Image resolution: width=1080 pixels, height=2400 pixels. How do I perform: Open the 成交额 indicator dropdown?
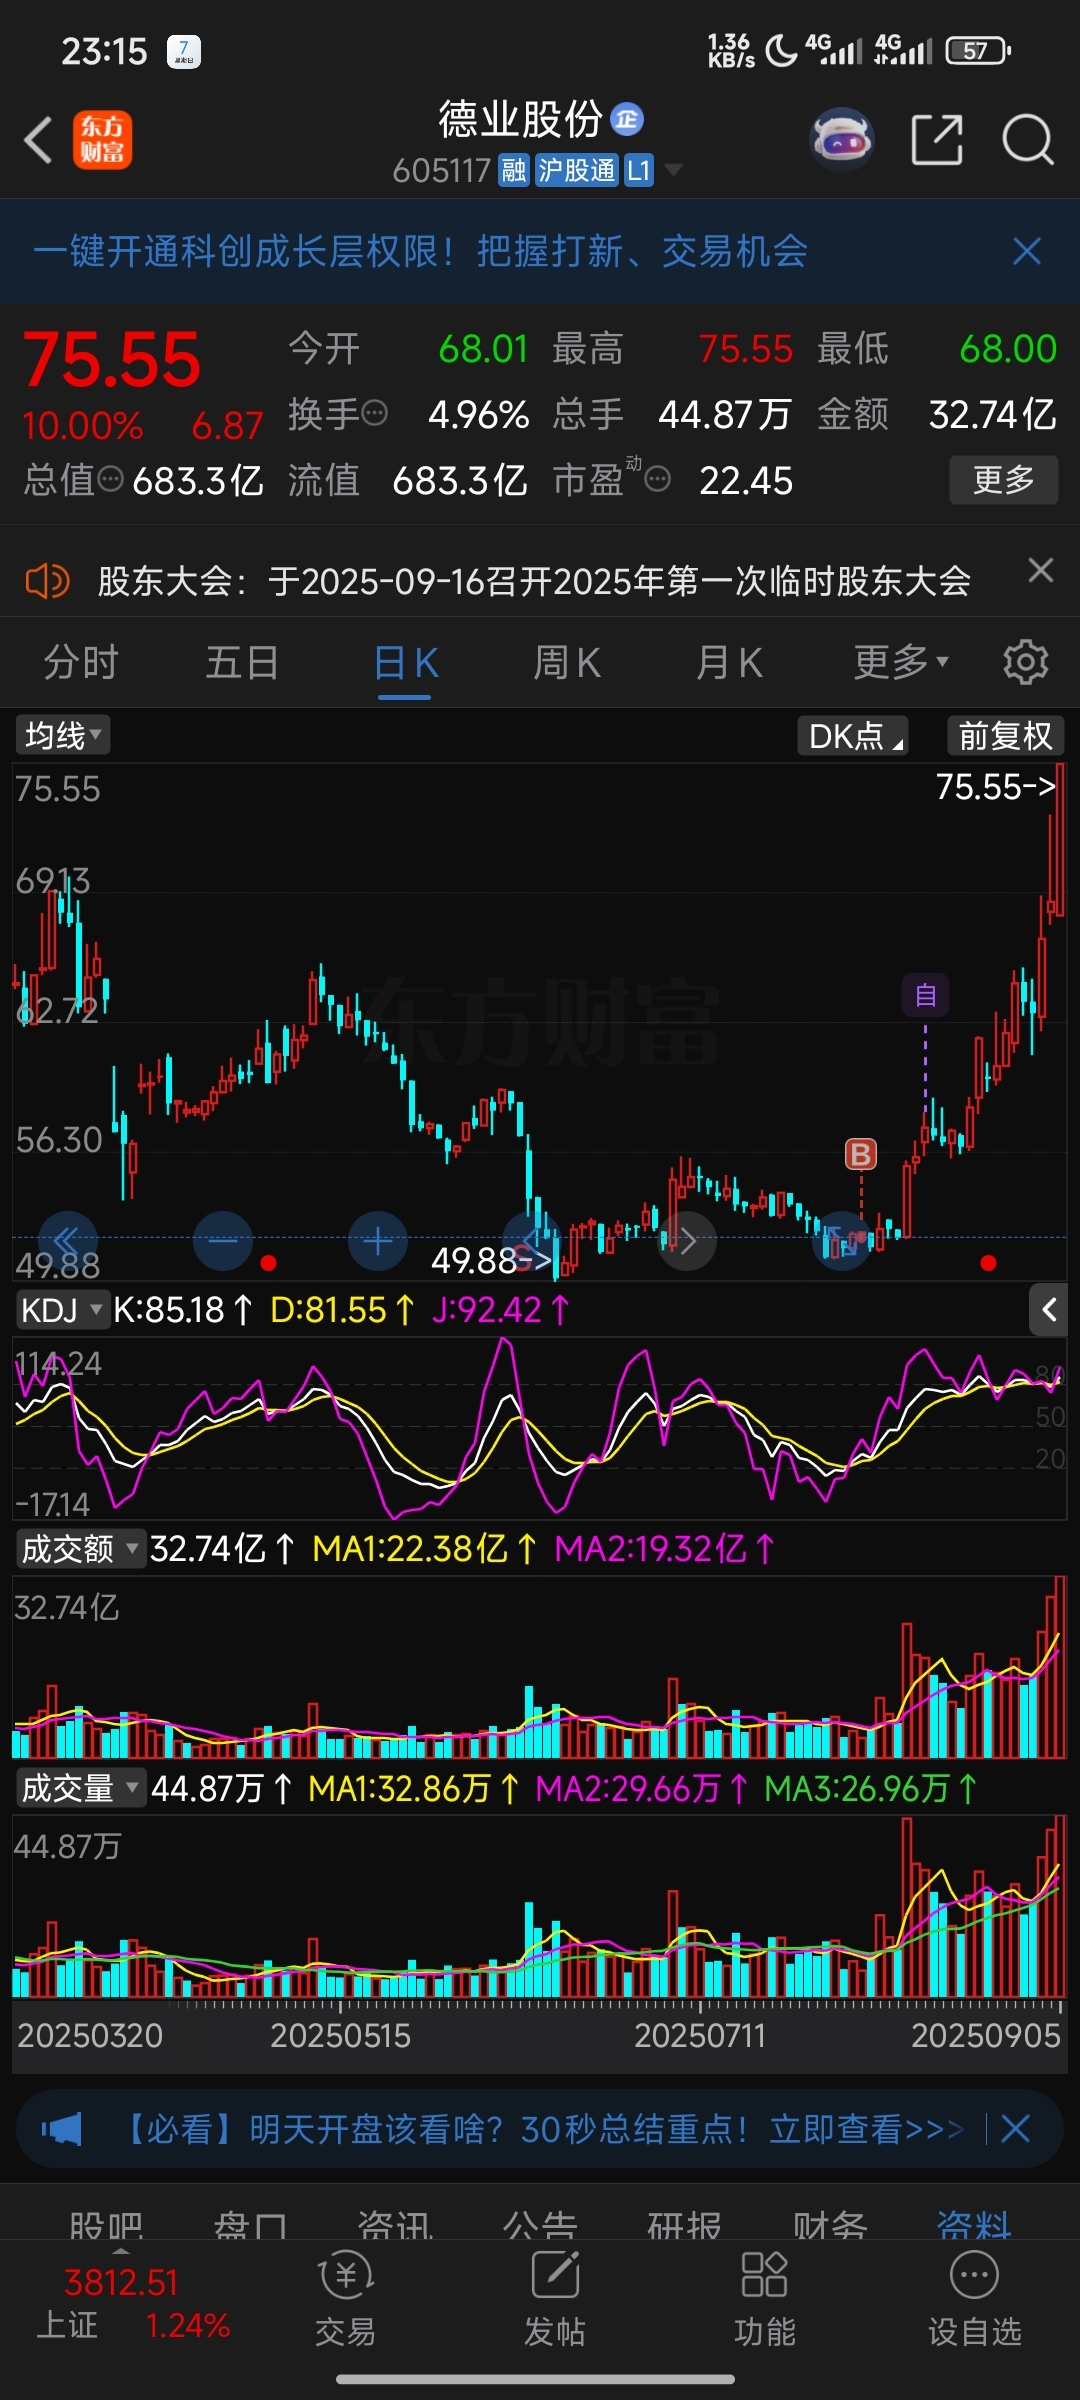pos(80,1549)
